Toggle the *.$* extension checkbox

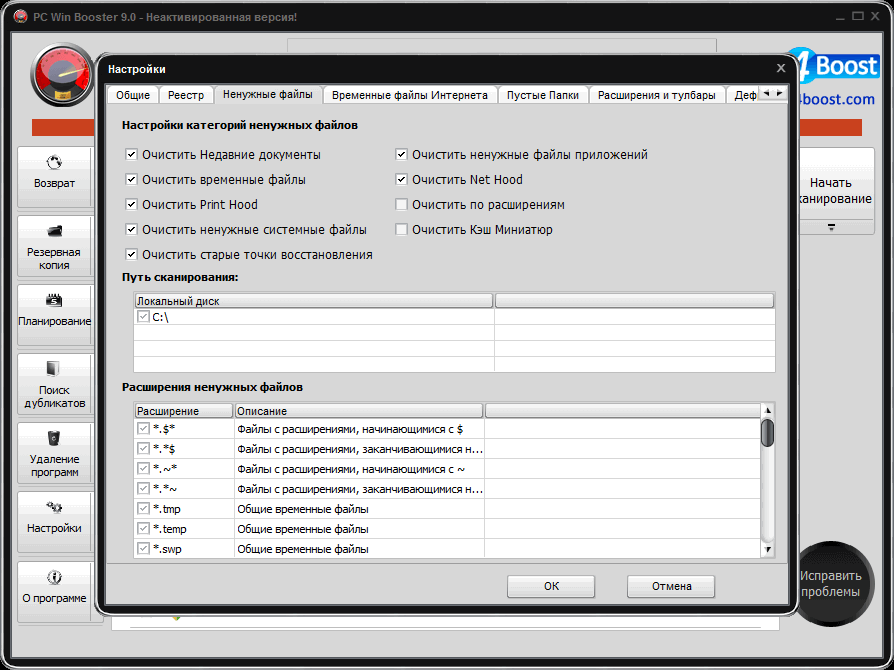[x=143, y=428]
